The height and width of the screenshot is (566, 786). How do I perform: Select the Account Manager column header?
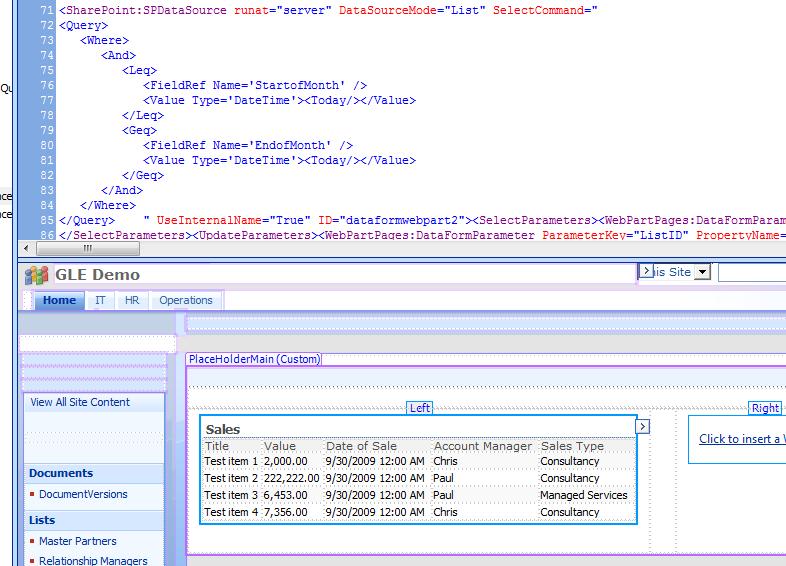[482, 446]
